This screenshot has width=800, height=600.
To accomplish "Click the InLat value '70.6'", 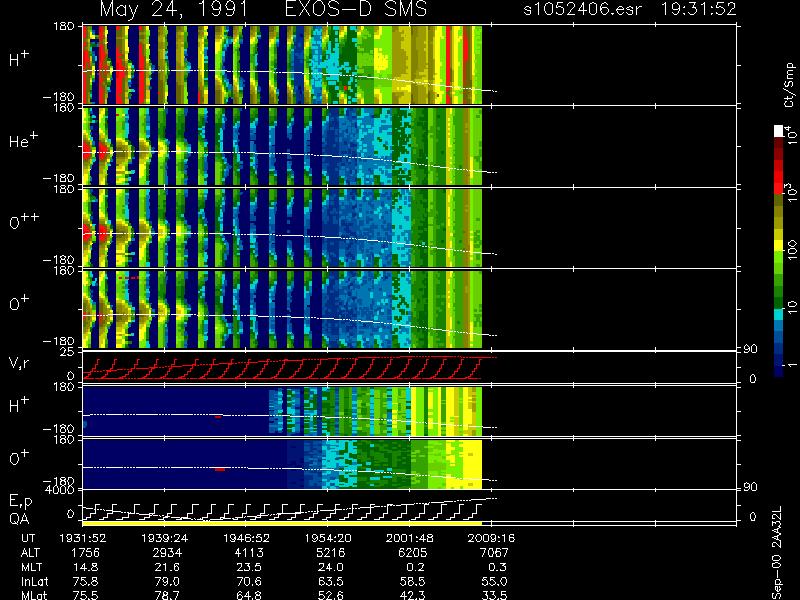I will click(x=249, y=581).
